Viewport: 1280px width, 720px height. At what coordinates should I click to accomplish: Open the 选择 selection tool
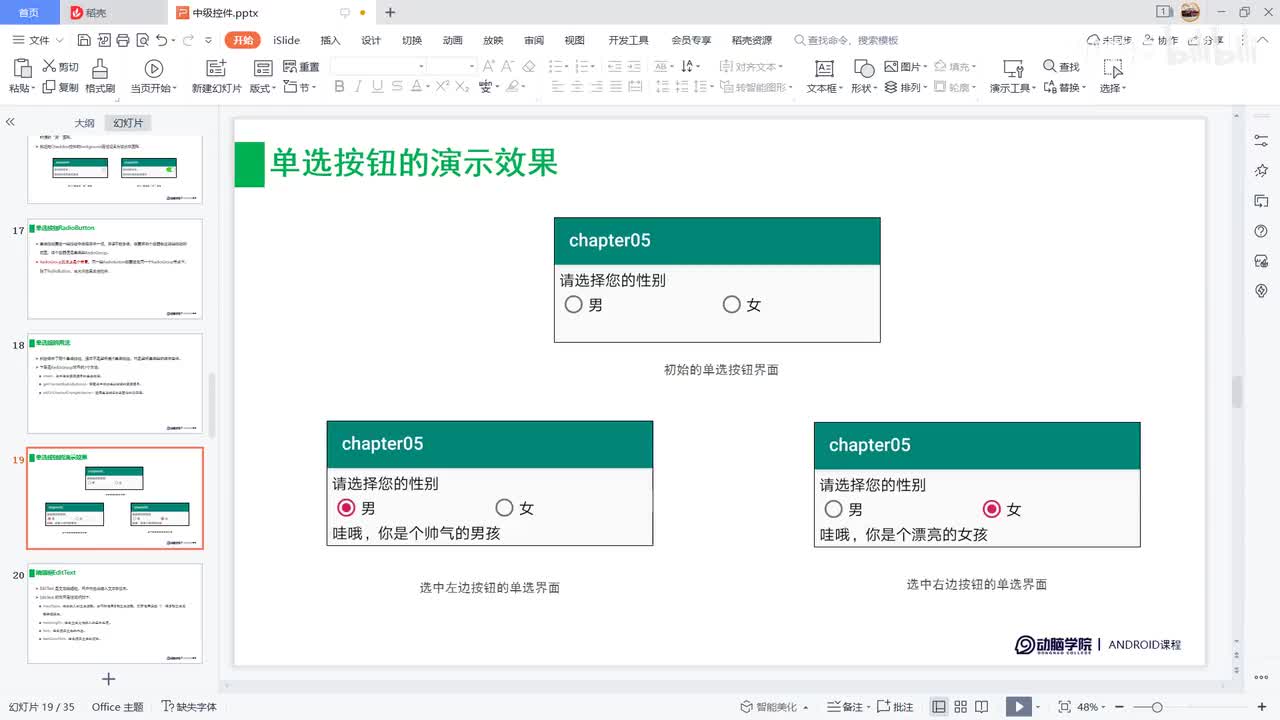1113,76
